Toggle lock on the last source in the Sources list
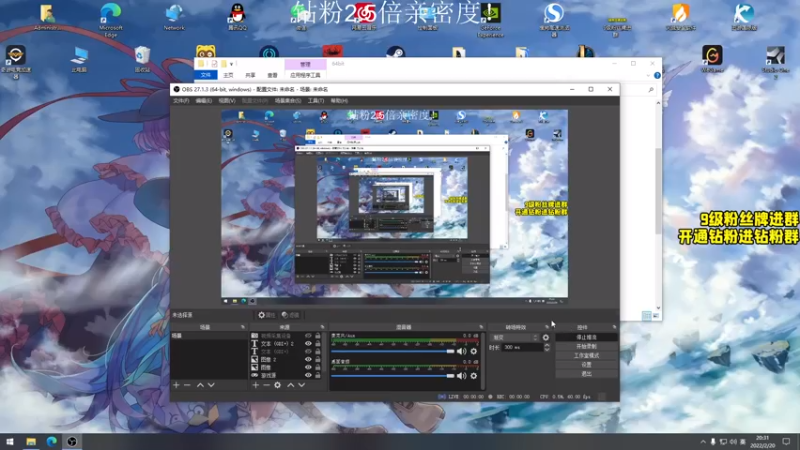Viewport: 800px width, 450px height. (318, 375)
